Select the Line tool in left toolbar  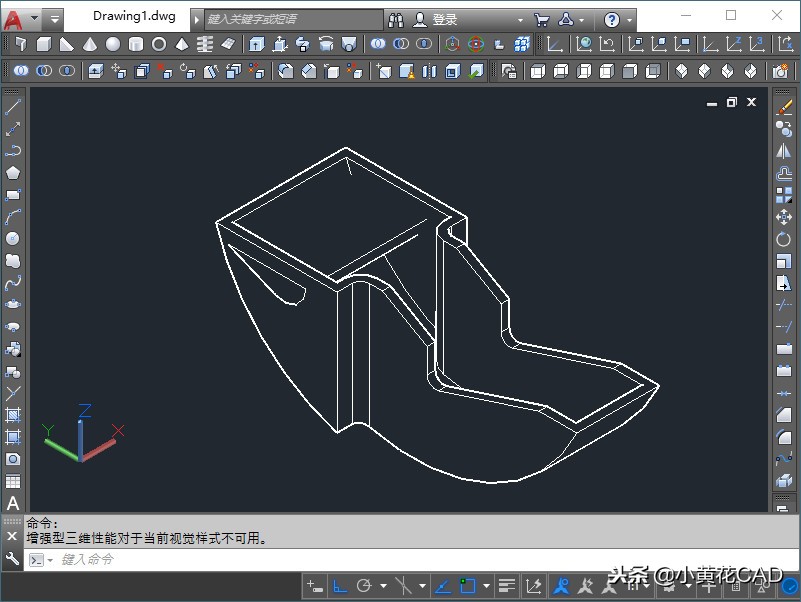13,107
